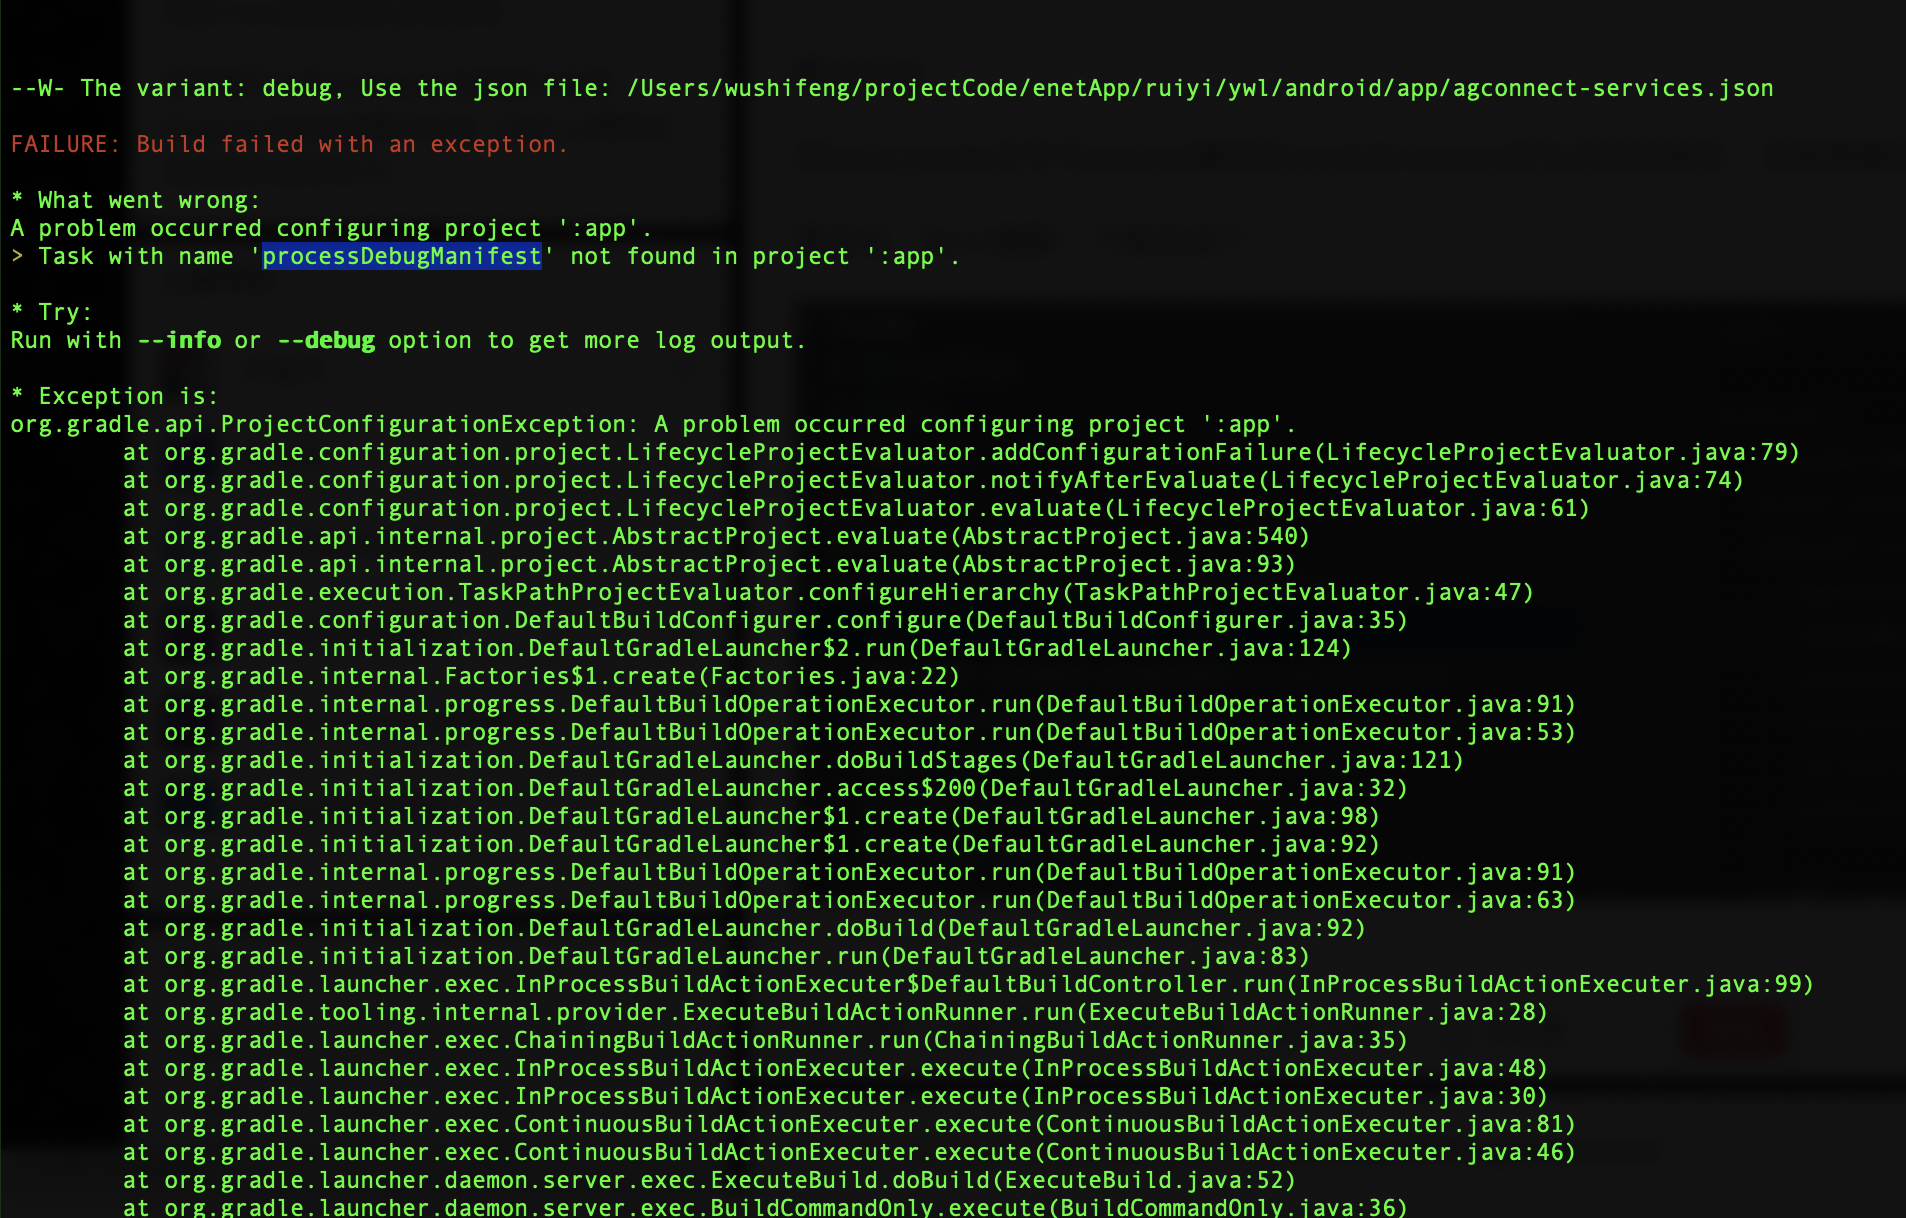
Task: Click the 'Exception is' heading line
Action: [114, 397]
